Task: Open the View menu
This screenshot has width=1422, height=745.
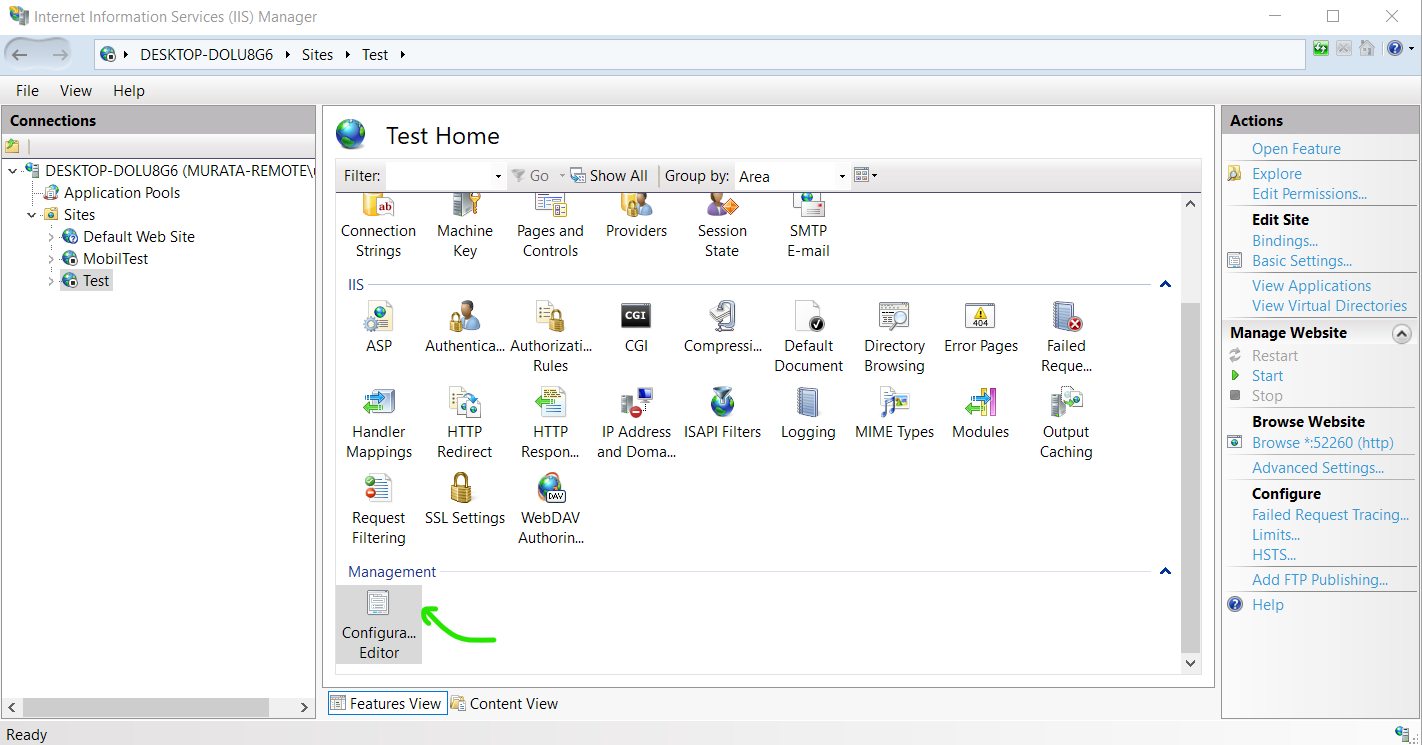Action: (x=76, y=90)
